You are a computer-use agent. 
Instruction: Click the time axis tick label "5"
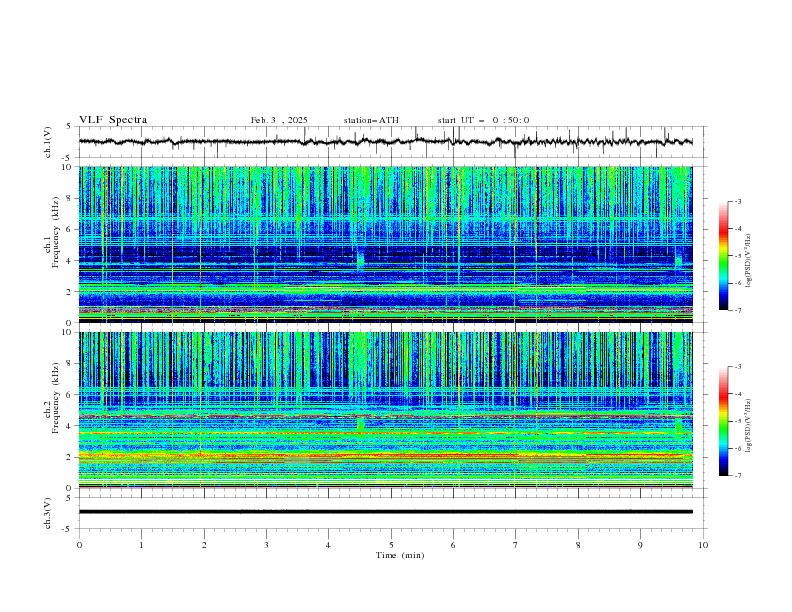[391, 545]
